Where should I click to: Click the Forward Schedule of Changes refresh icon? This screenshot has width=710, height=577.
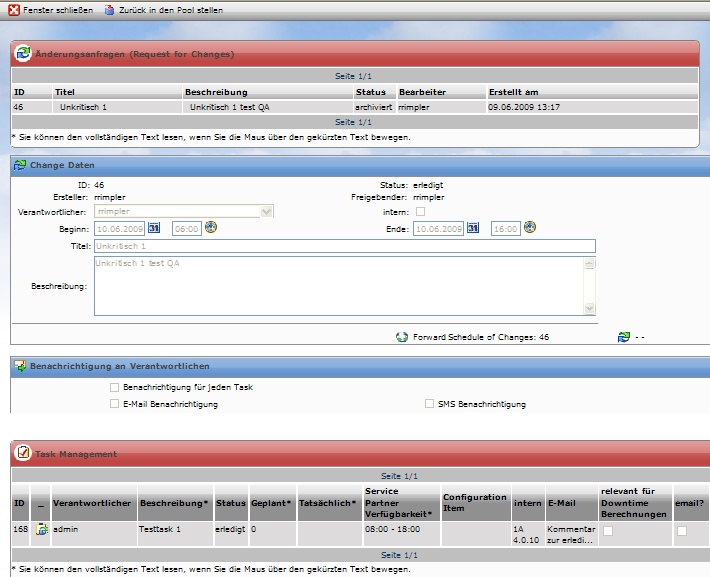click(x=402, y=337)
